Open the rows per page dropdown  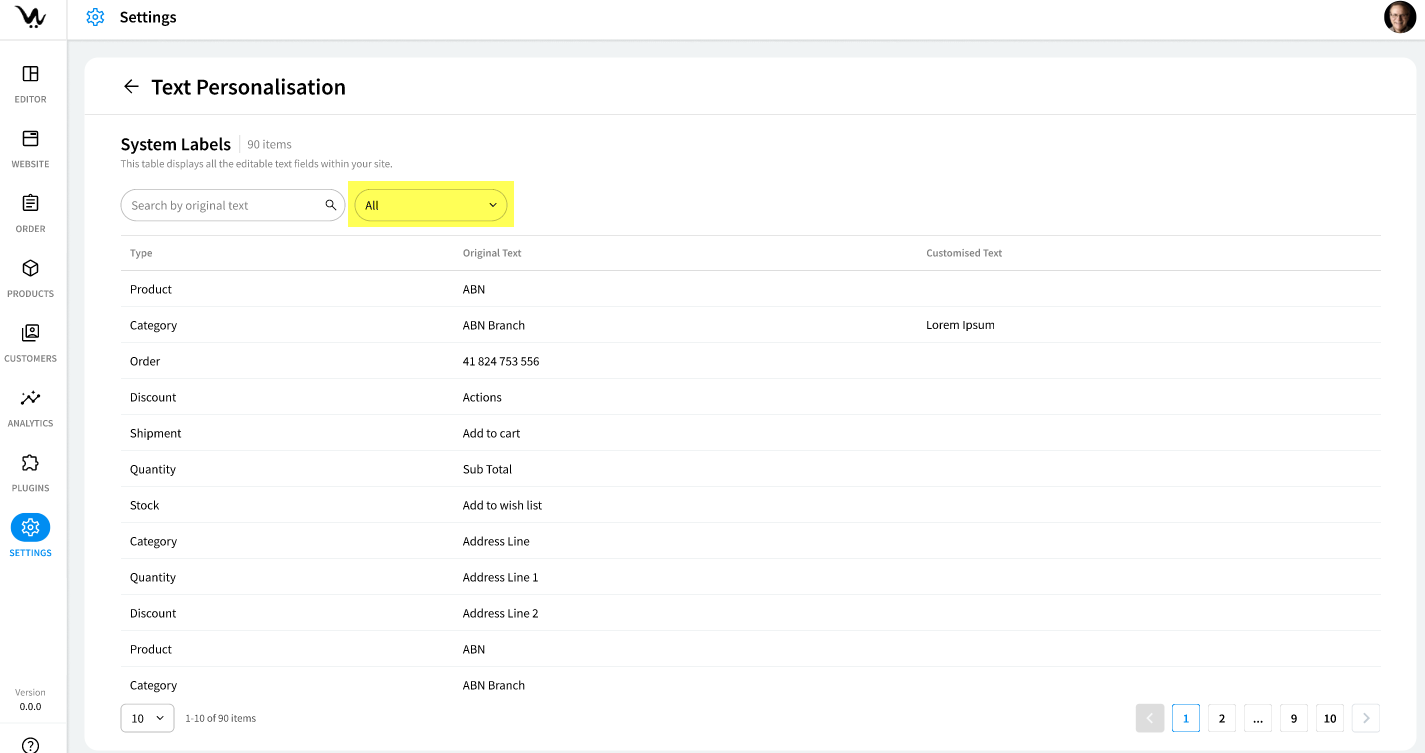pyautogui.click(x=147, y=718)
